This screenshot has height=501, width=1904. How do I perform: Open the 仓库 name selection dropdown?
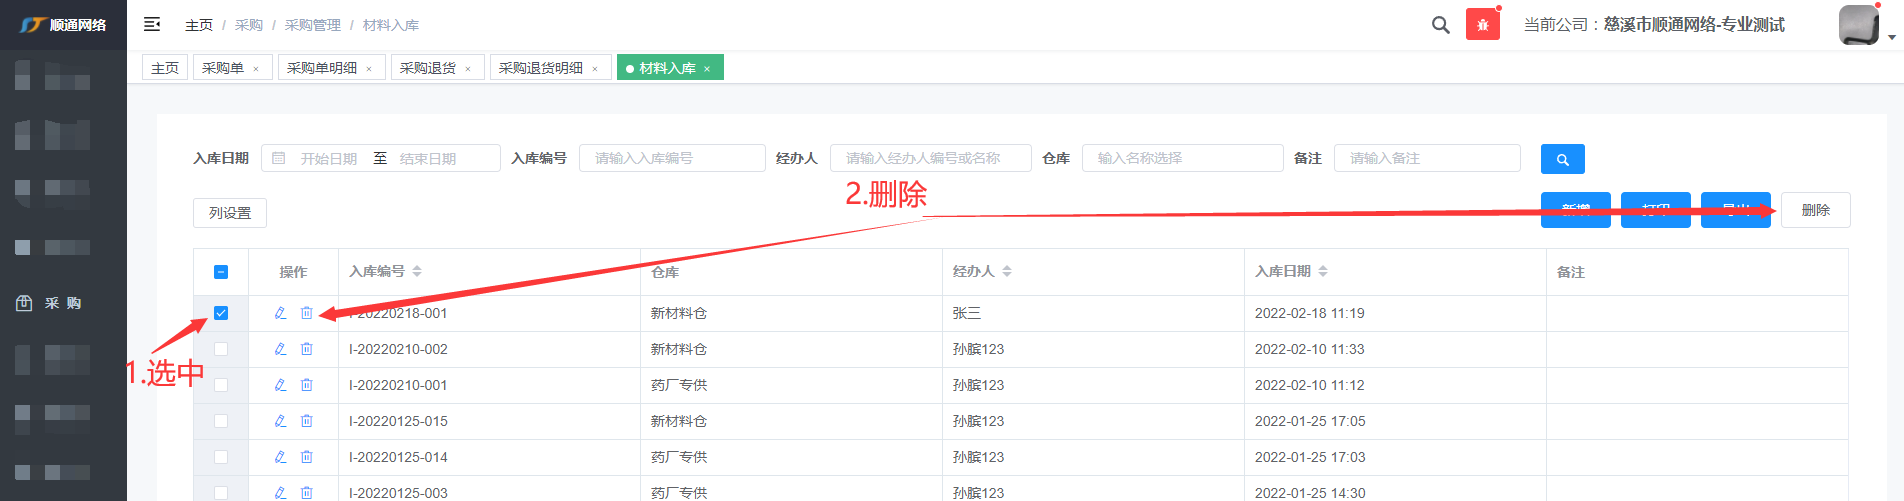pyautogui.click(x=1182, y=158)
